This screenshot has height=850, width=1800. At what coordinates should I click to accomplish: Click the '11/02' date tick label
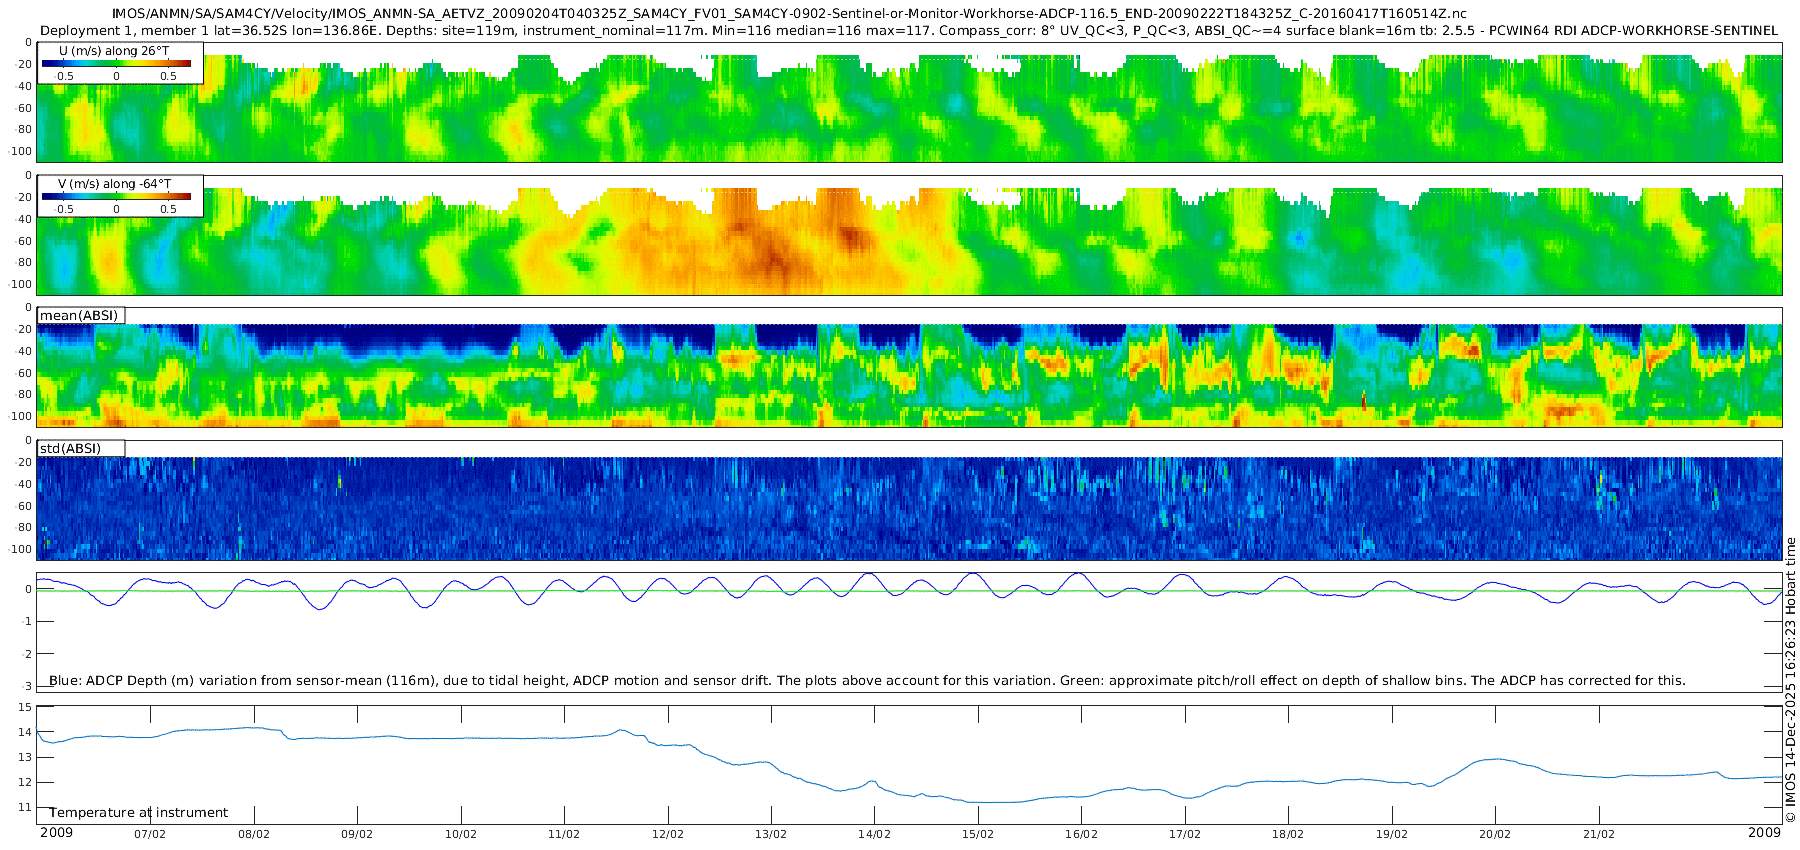[x=564, y=834]
